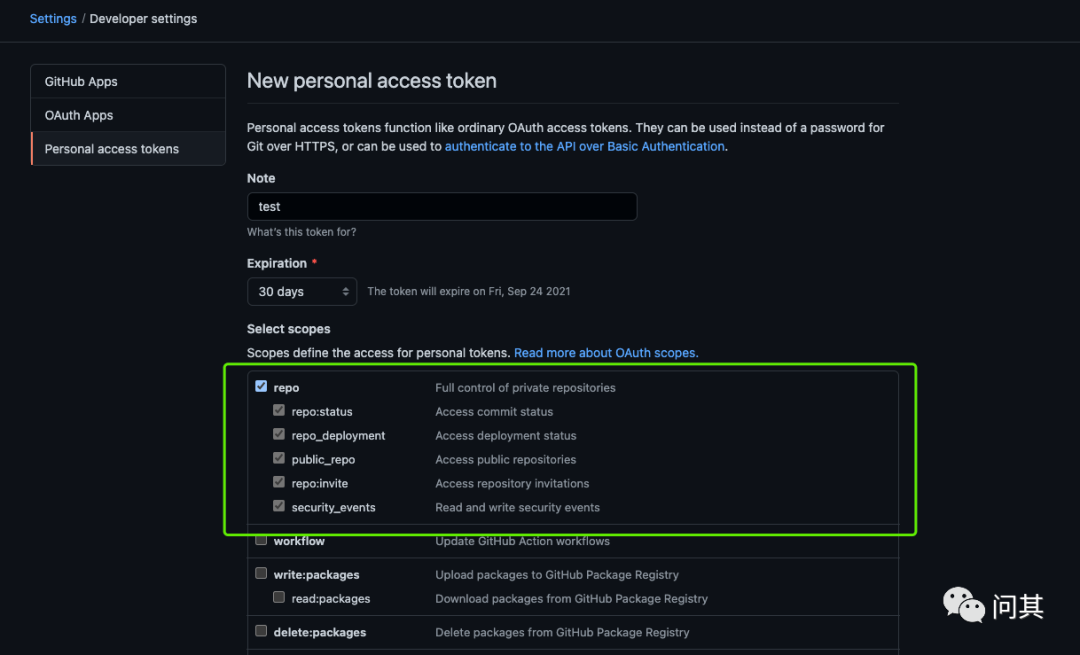Uncheck the repo scope checkbox

[261, 387]
